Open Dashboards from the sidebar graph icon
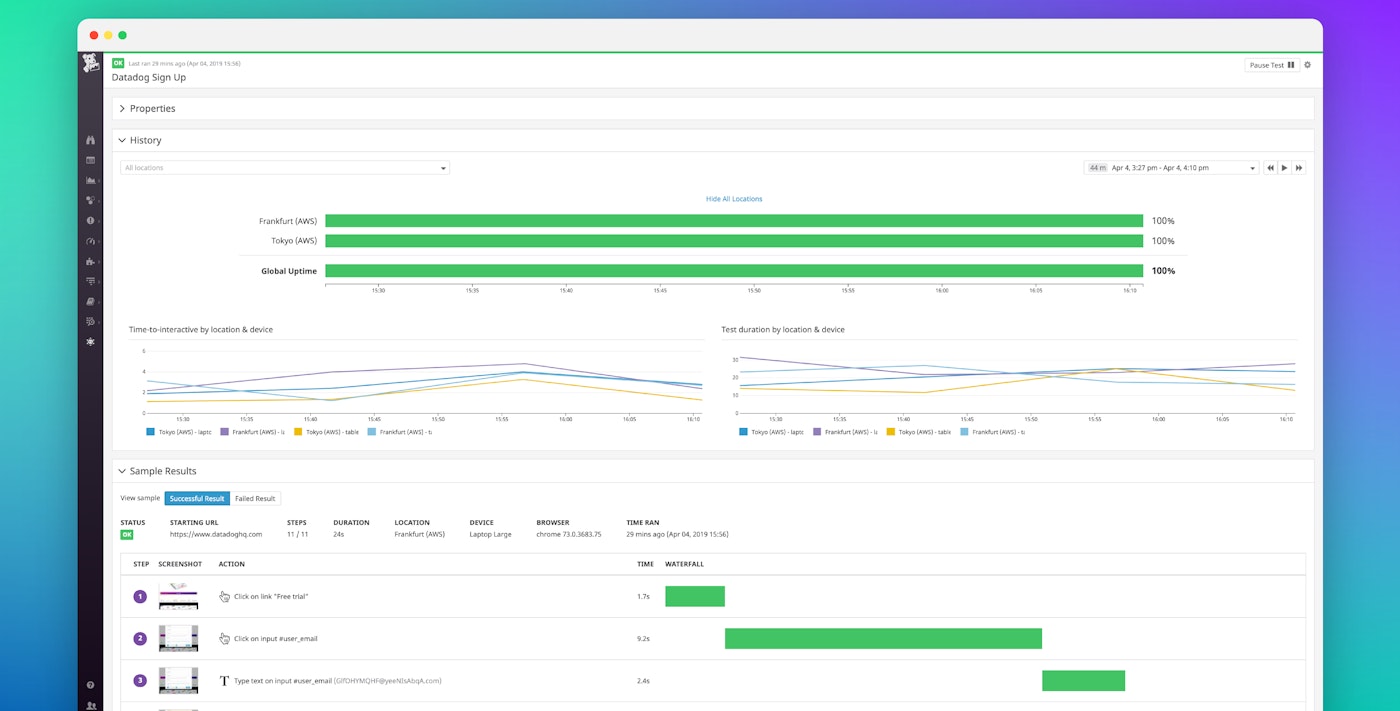 [x=90, y=180]
